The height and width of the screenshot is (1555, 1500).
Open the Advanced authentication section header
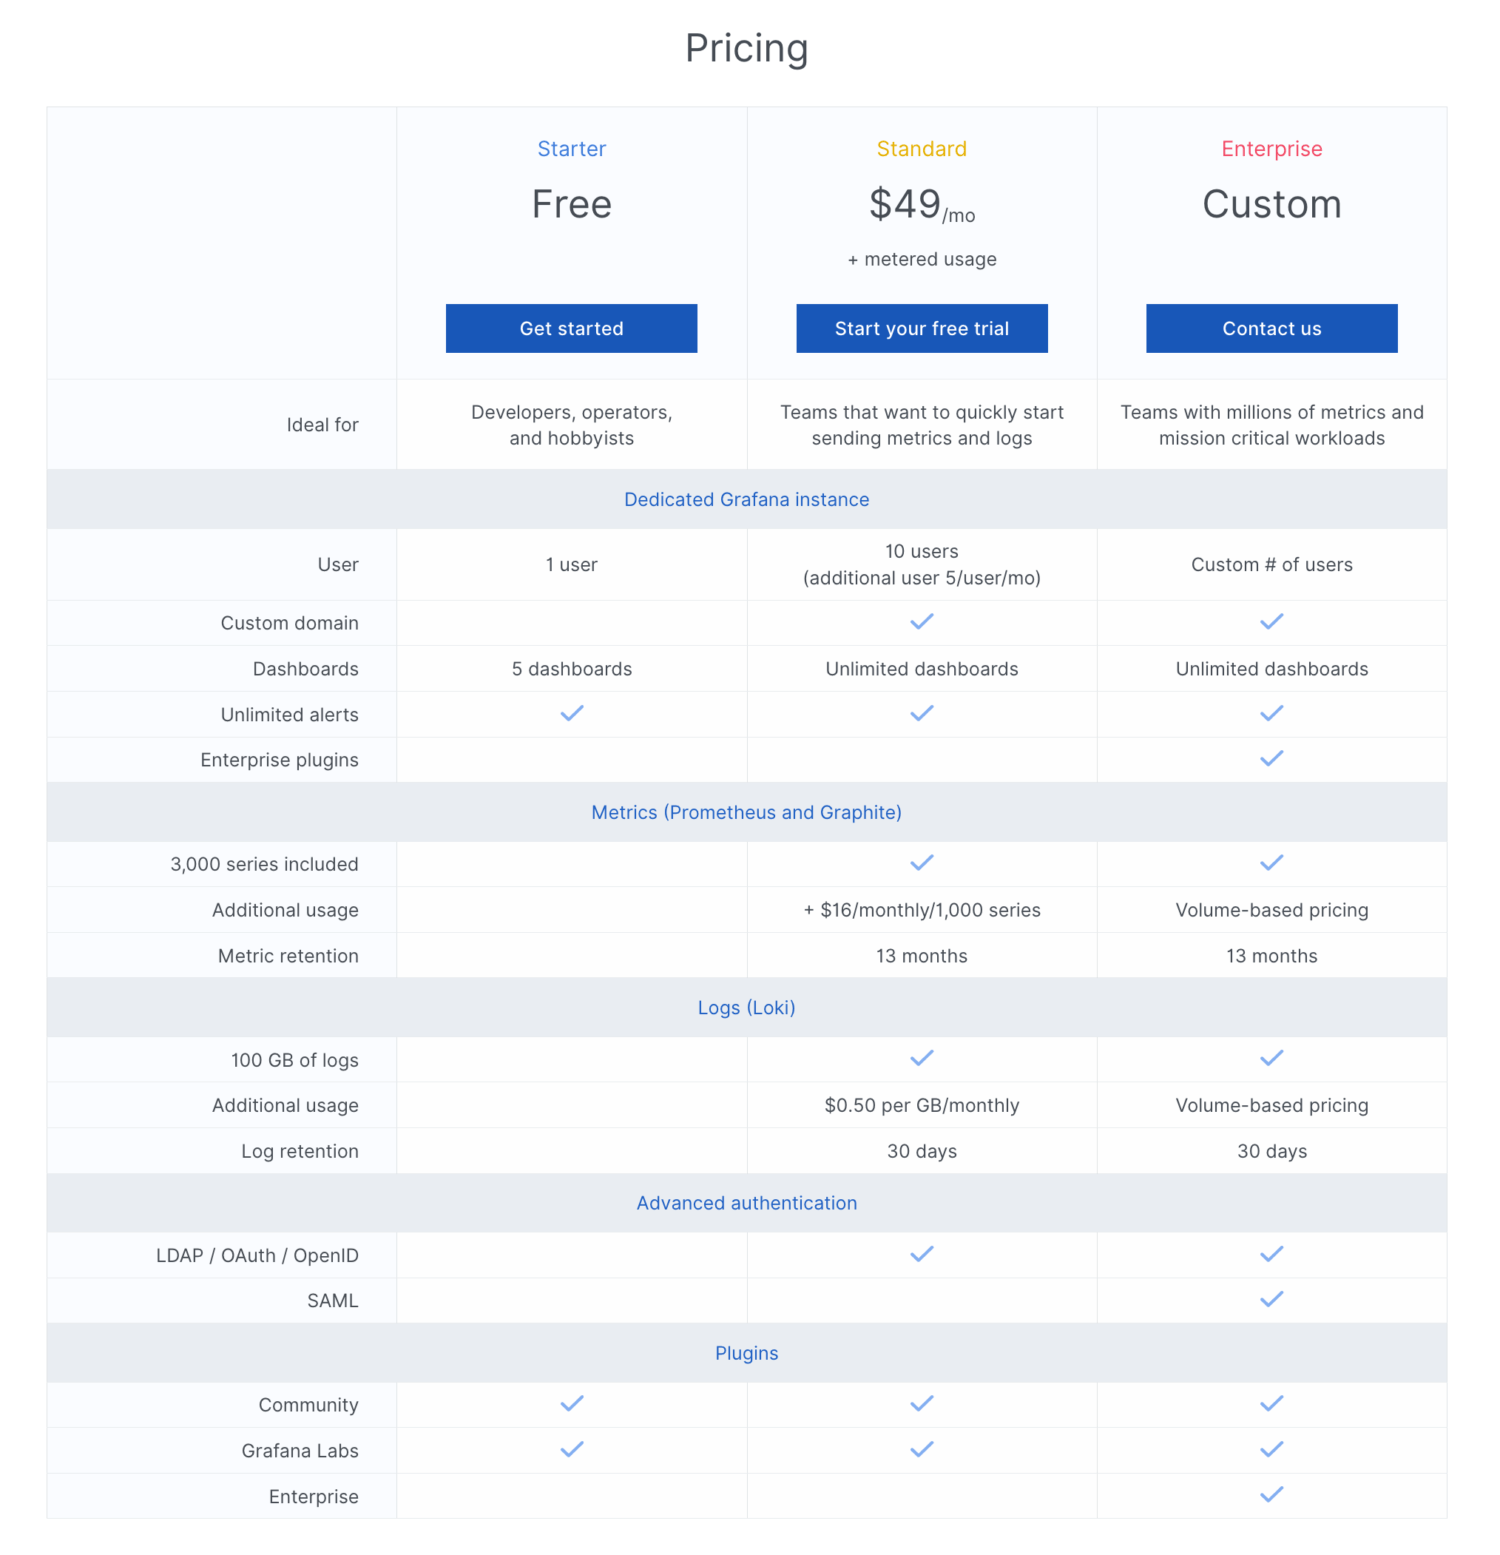[747, 1203]
